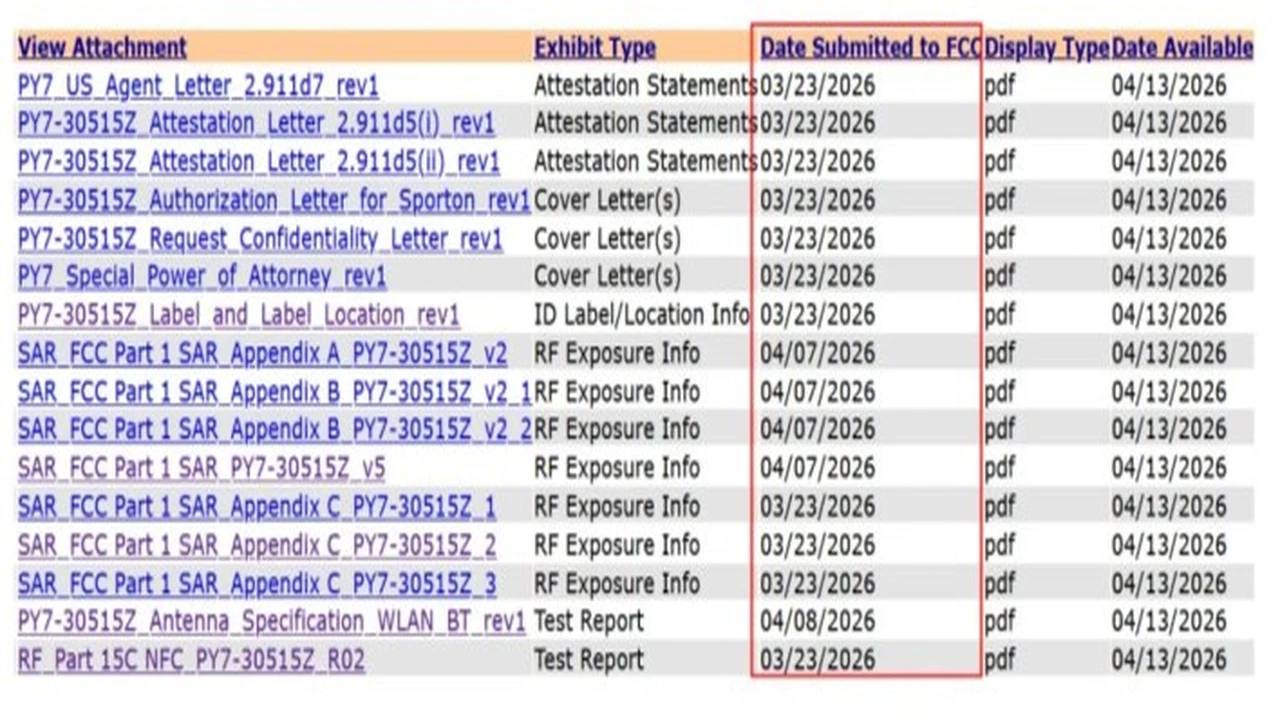This screenshot has height=720, width=1280.
Task: Open Request Confidentiality Letter rev1 link
Action: coord(260,239)
